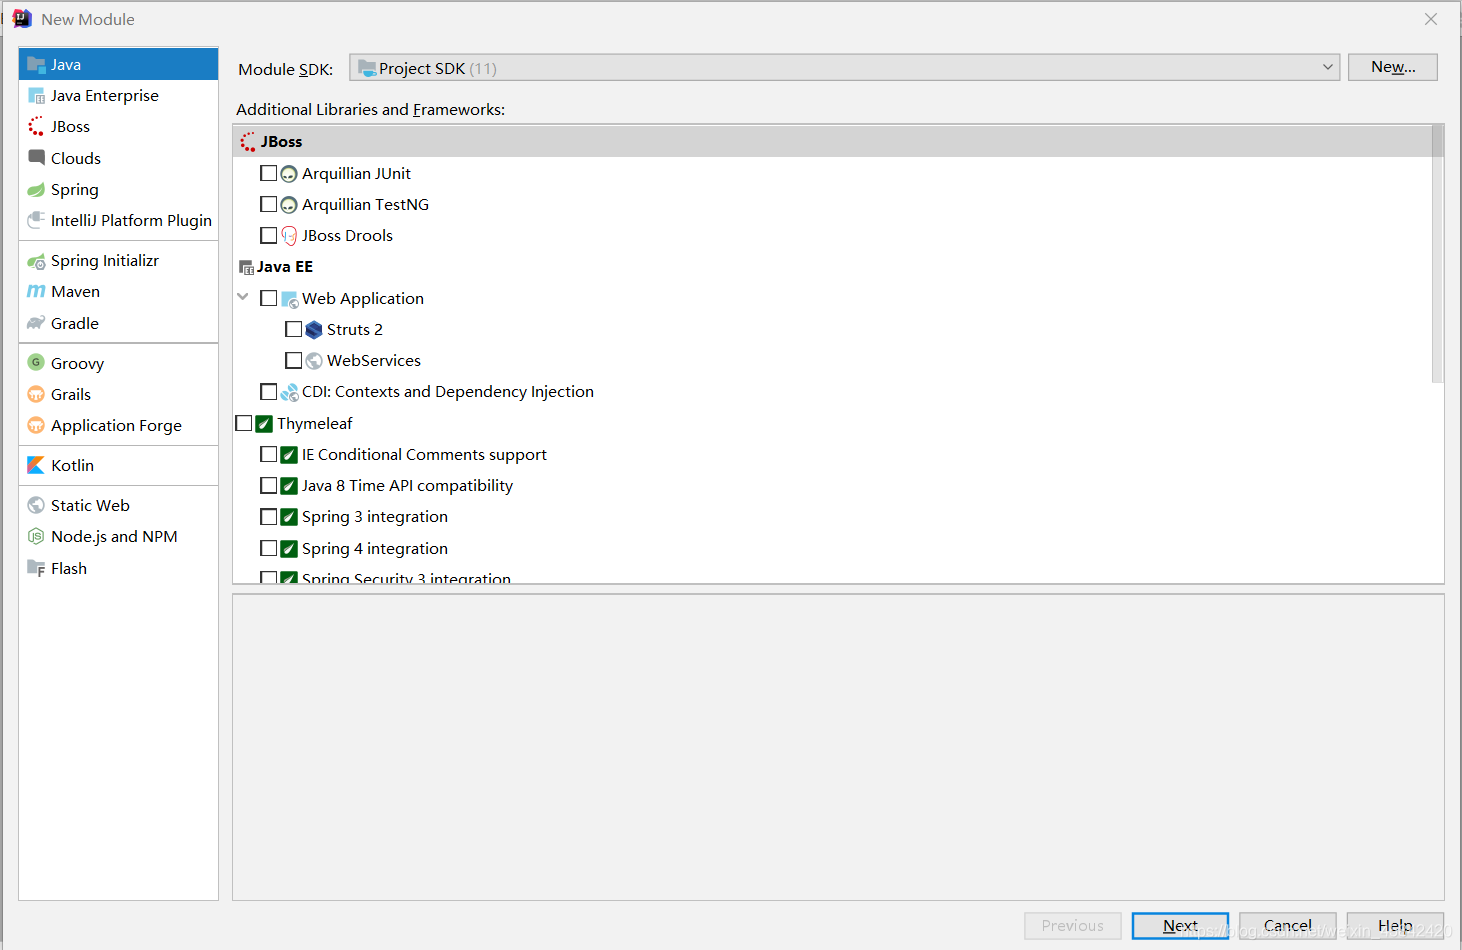Collapse the Web Application tree node
1462x950 pixels.
click(x=243, y=297)
